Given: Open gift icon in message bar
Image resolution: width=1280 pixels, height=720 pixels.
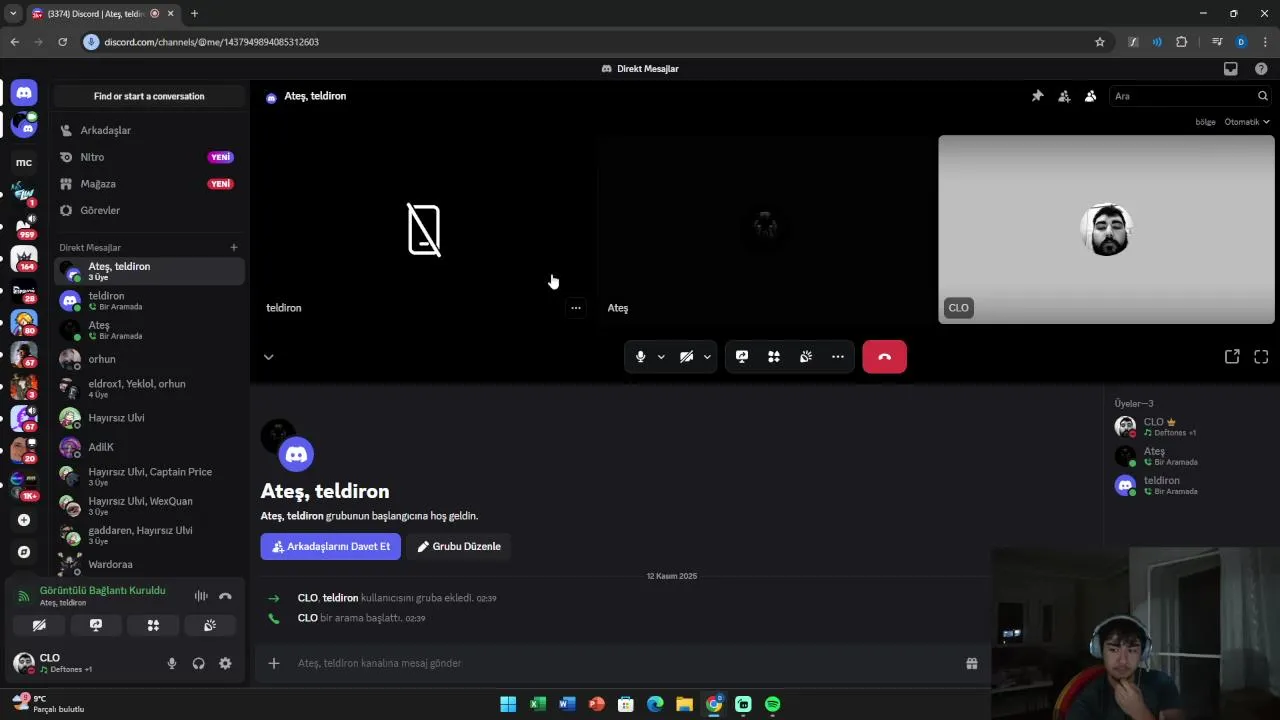Looking at the screenshot, I should tap(971, 663).
